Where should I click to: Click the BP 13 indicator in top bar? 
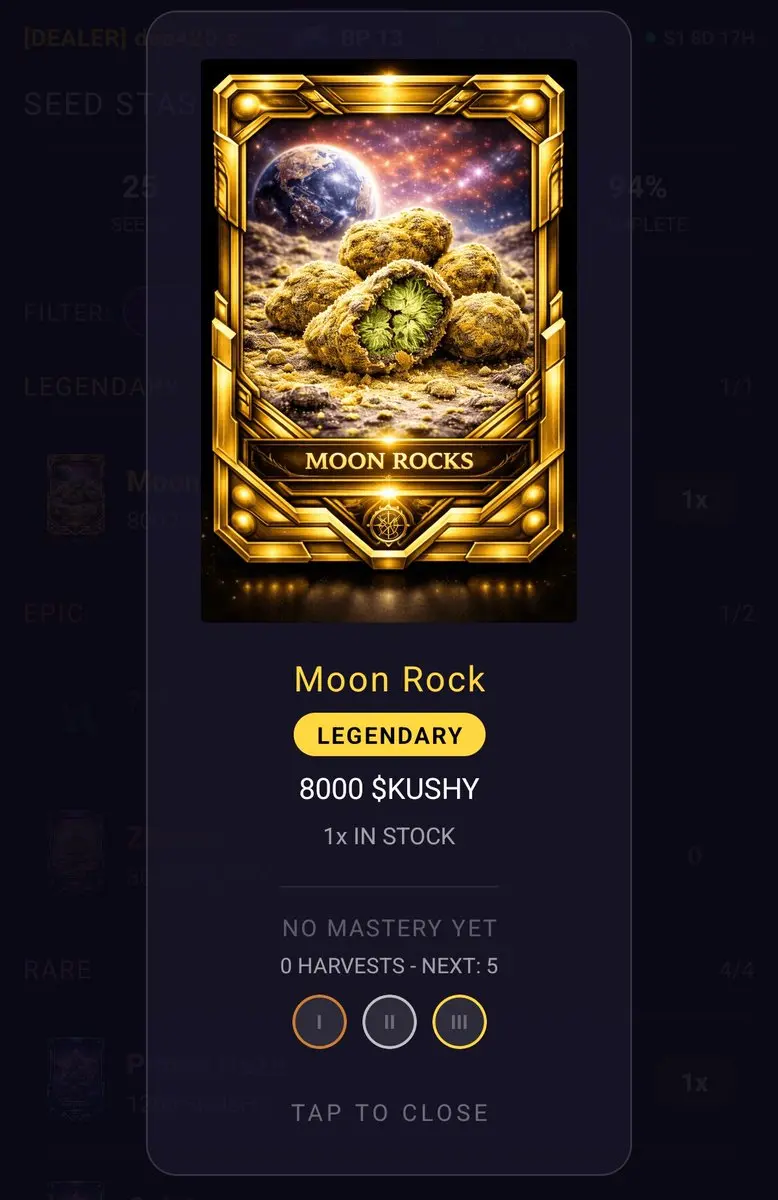[371, 38]
